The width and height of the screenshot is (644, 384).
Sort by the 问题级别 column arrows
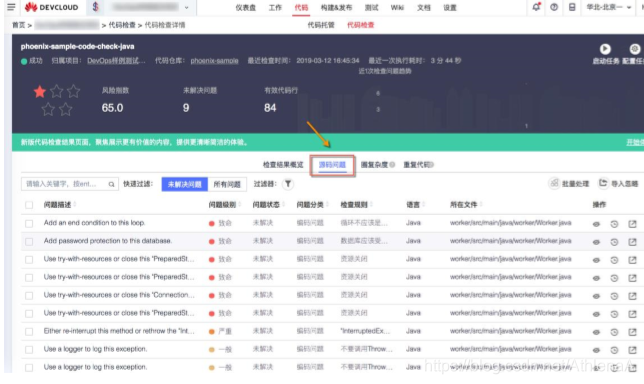click(x=239, y=205)
